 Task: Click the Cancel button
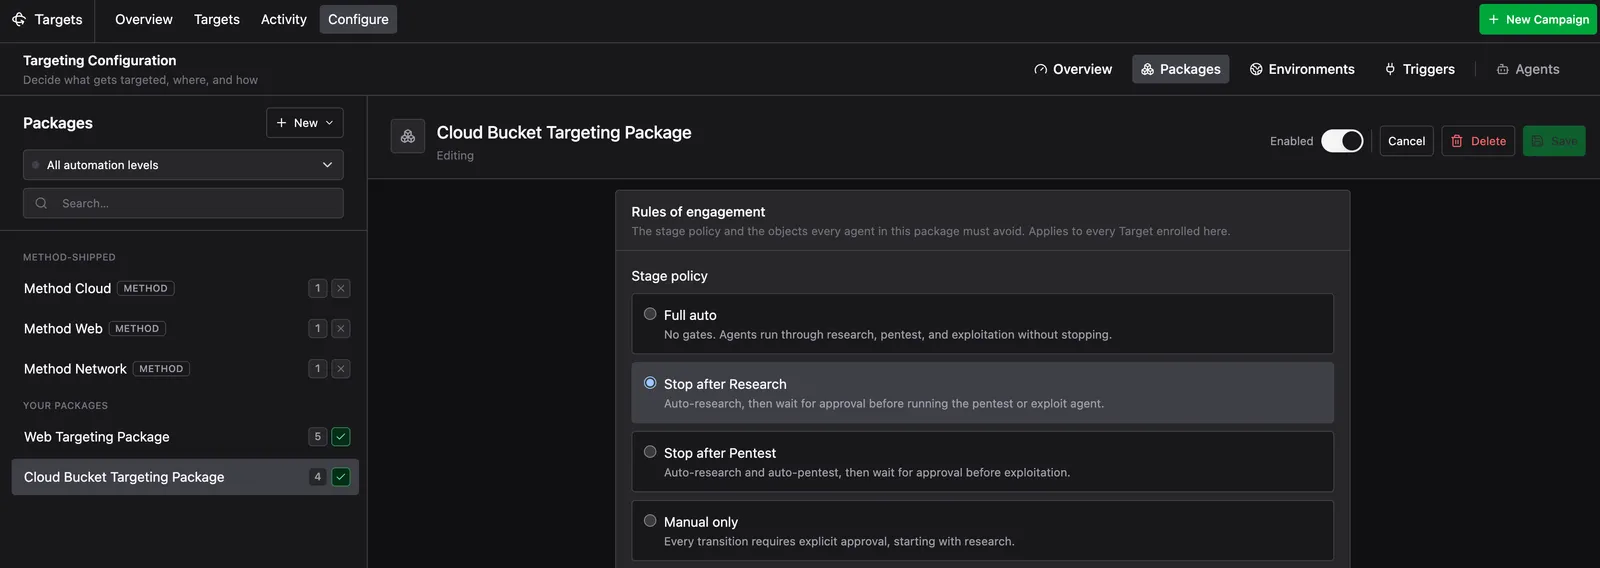click(x=1406, y=141)
